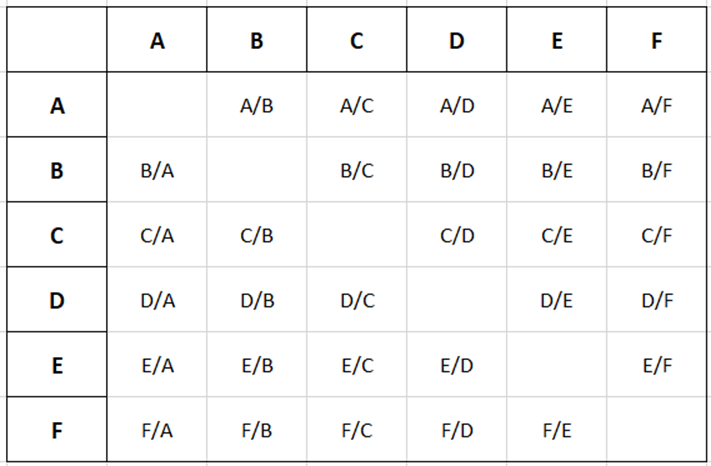The width and height of the screenshot is (711, 466).
Task: Select the D/F cell
Action: pyautogui.click(x=656, y=300)
